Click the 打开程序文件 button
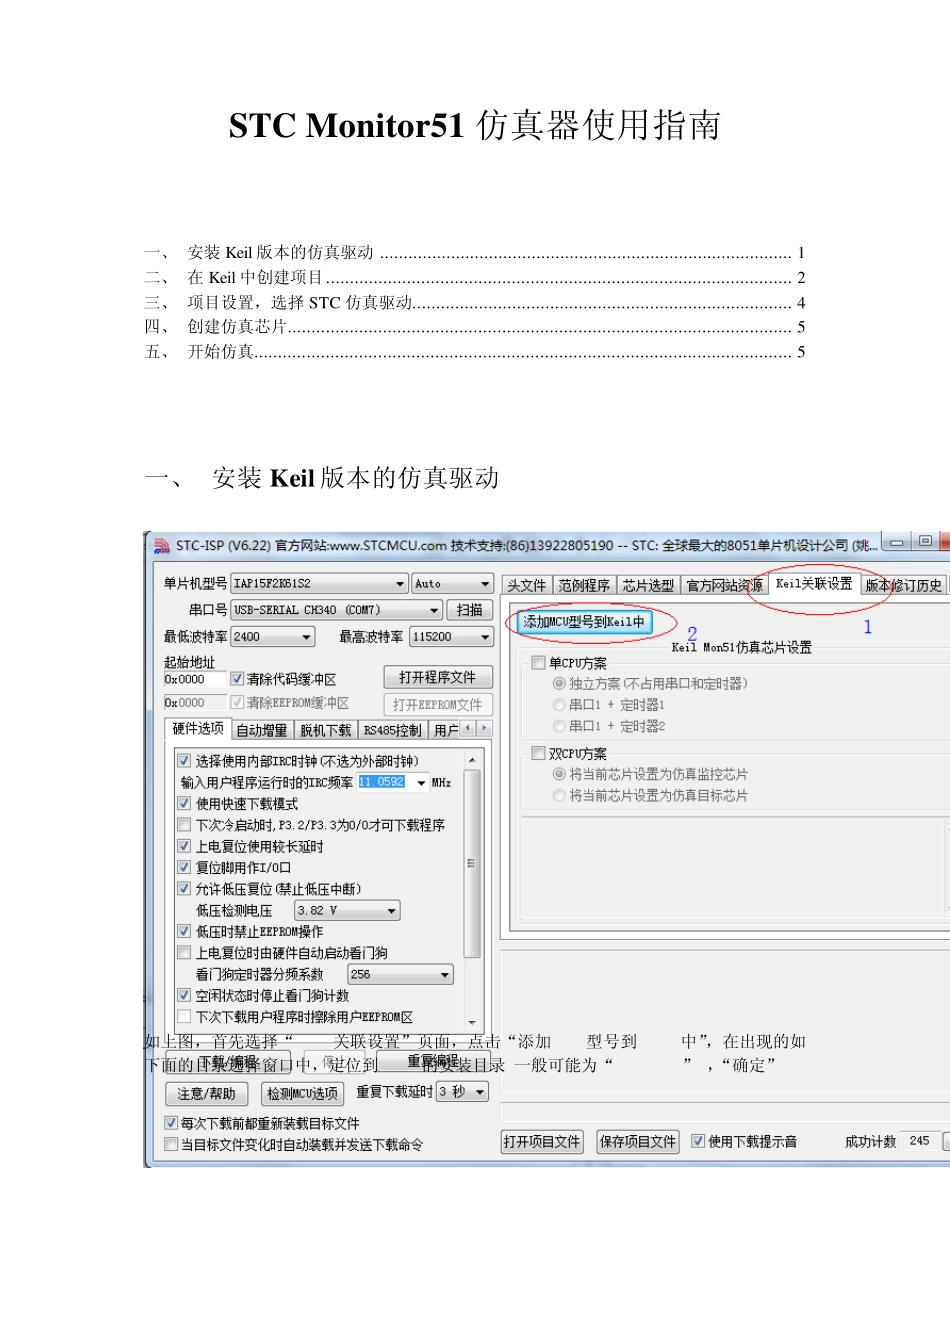Viewport: 950px width, 1344px height. pyautogui.click(x=438, y=678)
